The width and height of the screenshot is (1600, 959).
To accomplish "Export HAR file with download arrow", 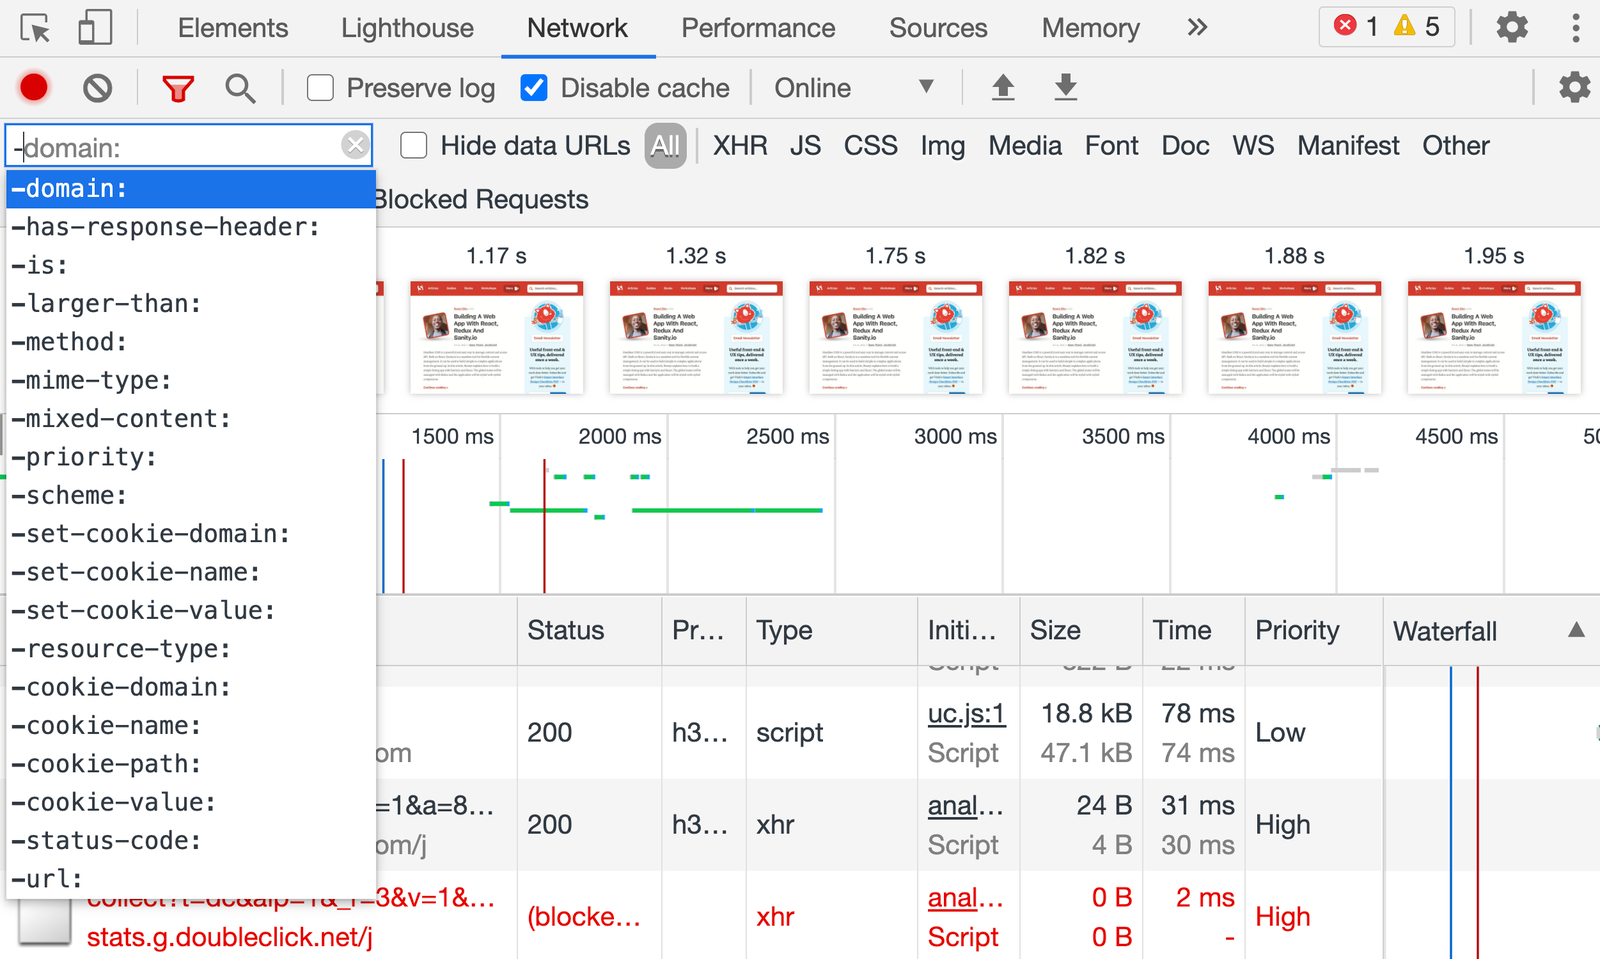I will (x=1066, y=88).
